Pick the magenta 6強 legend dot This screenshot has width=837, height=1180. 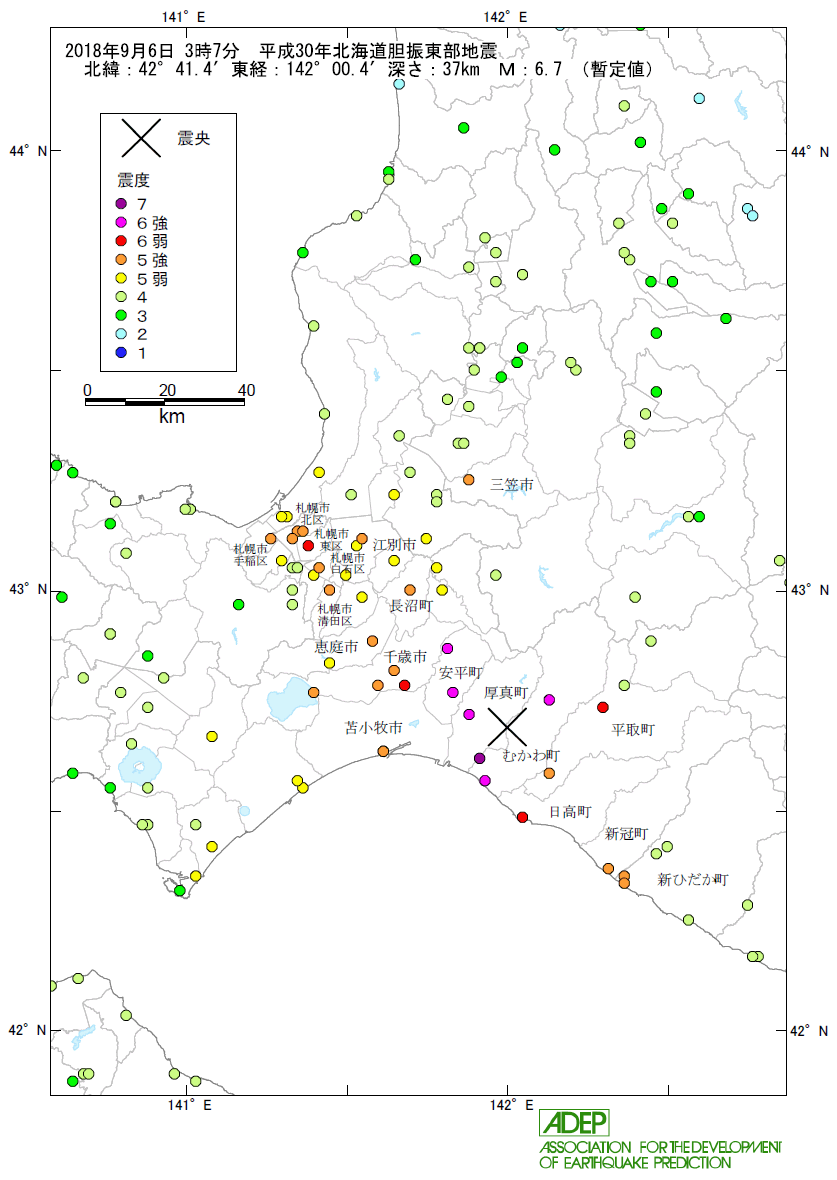[x=121, y=223]
